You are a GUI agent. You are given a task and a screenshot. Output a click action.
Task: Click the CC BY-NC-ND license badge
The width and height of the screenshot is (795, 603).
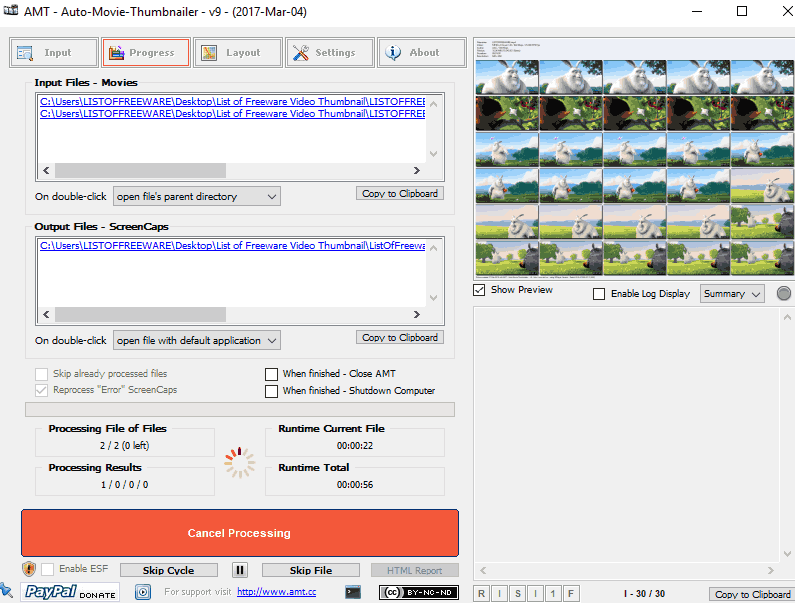point(419,592)
